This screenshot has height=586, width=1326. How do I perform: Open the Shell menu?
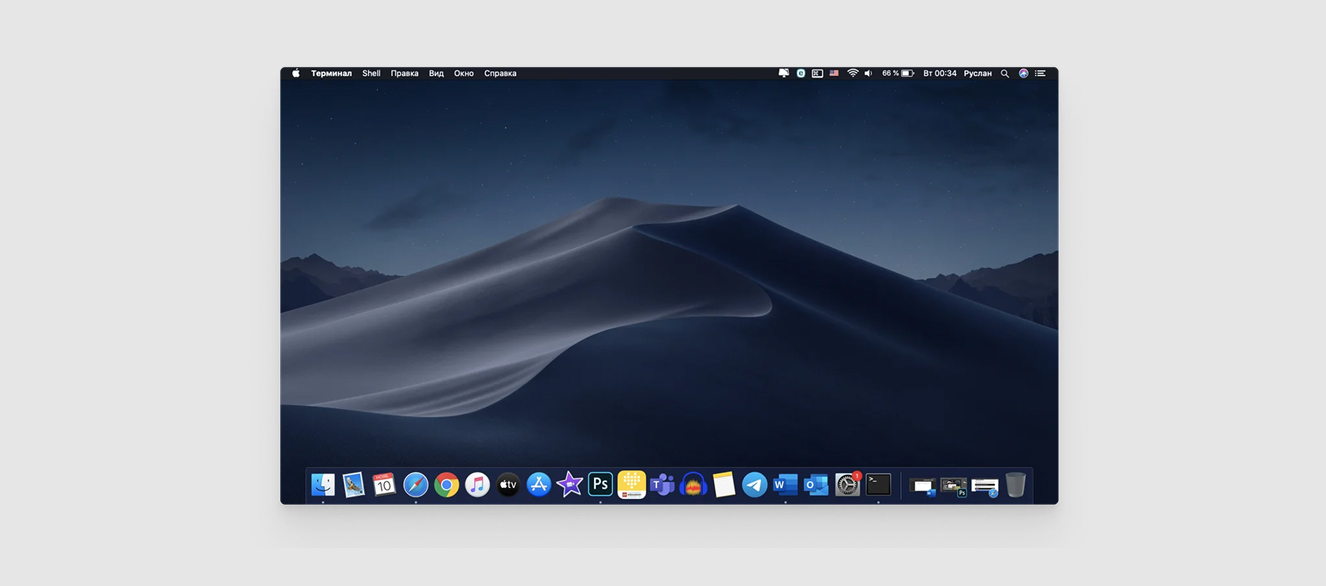click(371, 73)
